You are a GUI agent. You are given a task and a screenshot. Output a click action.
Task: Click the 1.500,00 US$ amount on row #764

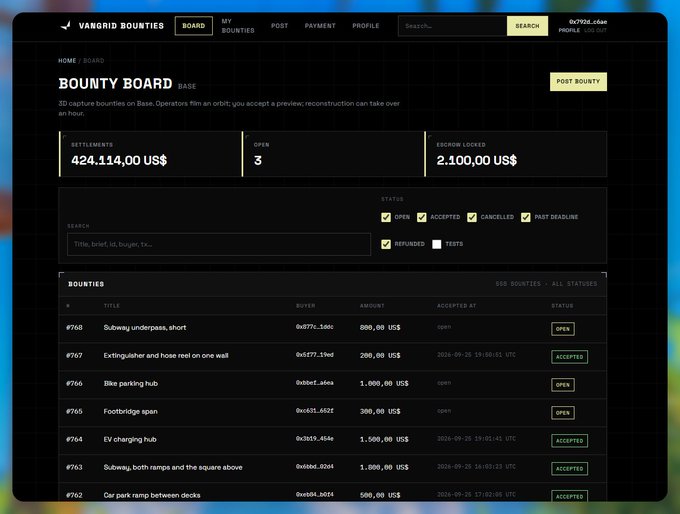pos(384,439)
